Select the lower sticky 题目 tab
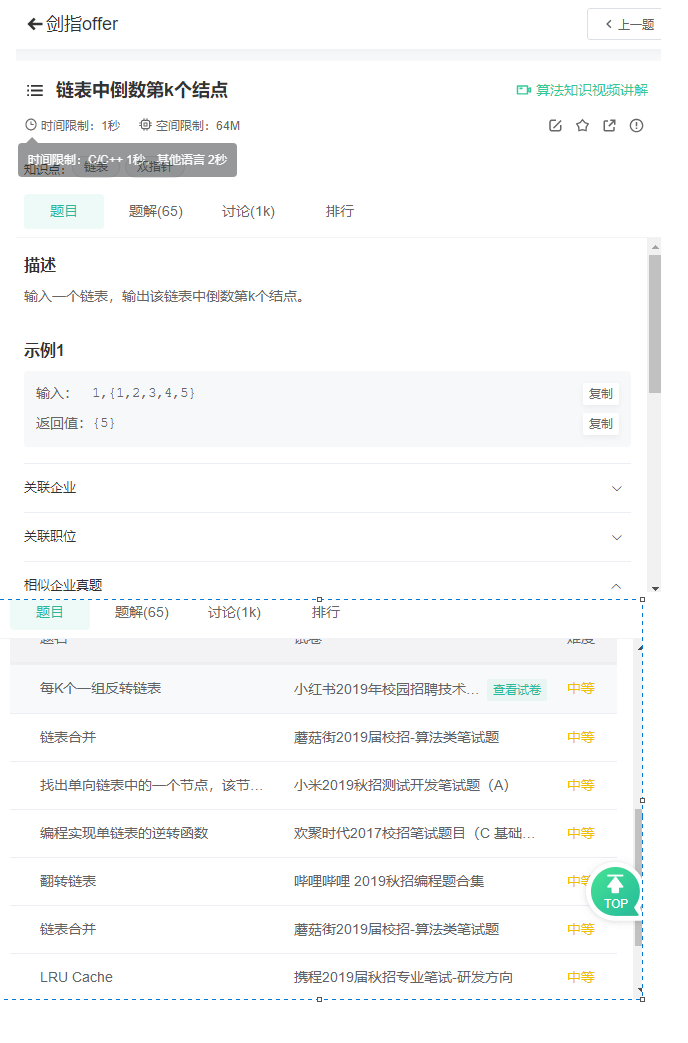The height and width of the screenshot is (1043, 688). (x=50, y=613)
